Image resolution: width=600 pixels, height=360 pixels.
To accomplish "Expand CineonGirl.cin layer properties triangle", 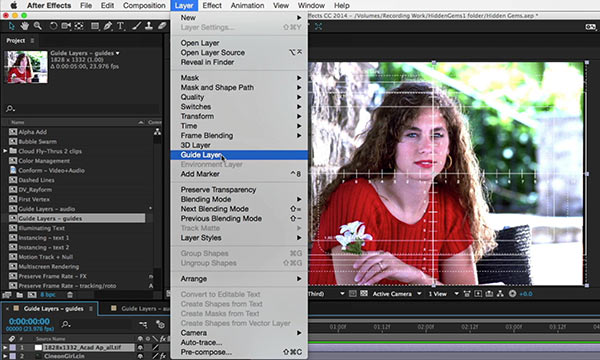I will 5,356.
